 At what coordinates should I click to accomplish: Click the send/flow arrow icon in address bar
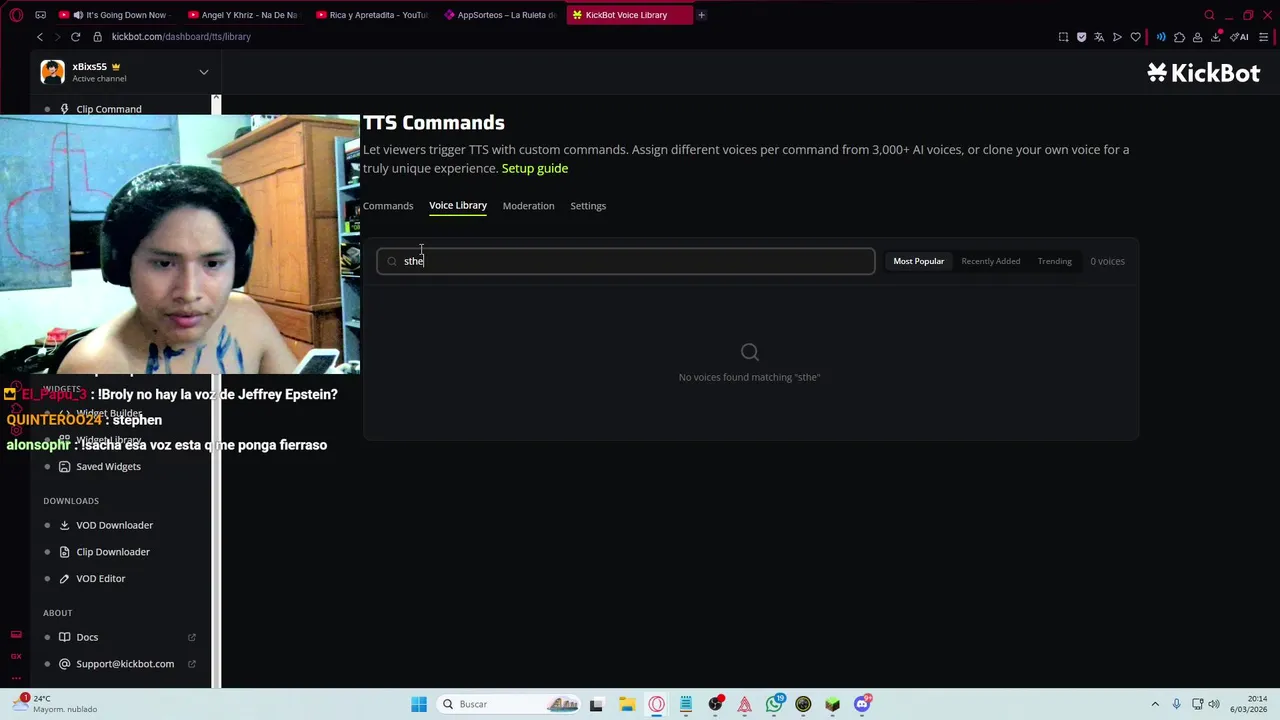[1117, 37]
